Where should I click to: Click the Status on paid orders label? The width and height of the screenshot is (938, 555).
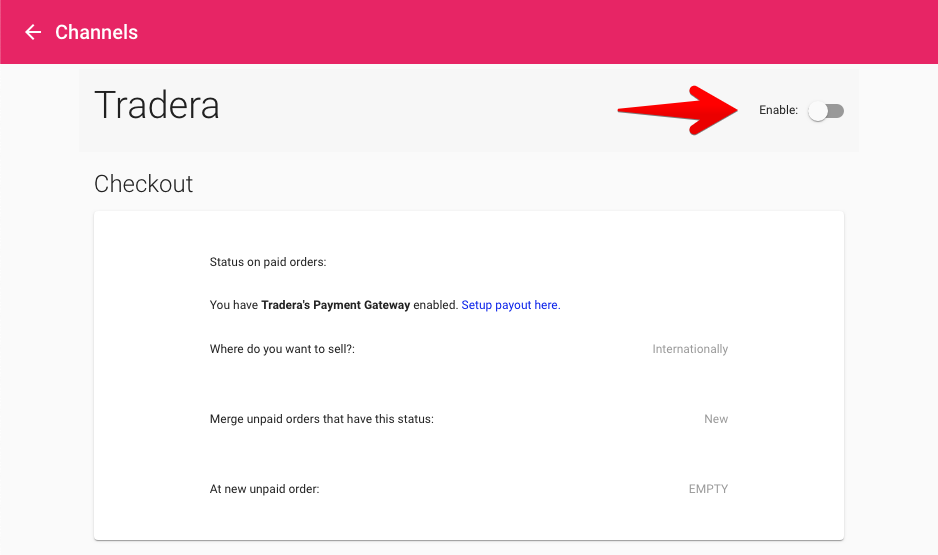268,262
